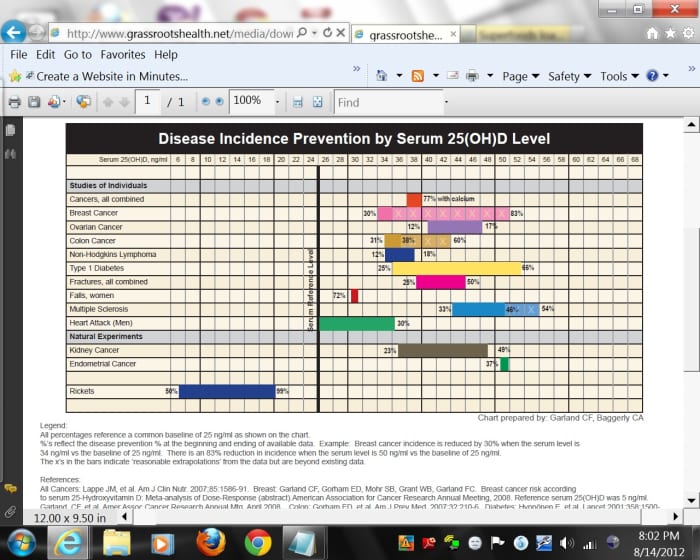Screen dimensions: 700x560
Task: Open the Favorites menu
Action: pyautogui.click(x=123, y=54)
